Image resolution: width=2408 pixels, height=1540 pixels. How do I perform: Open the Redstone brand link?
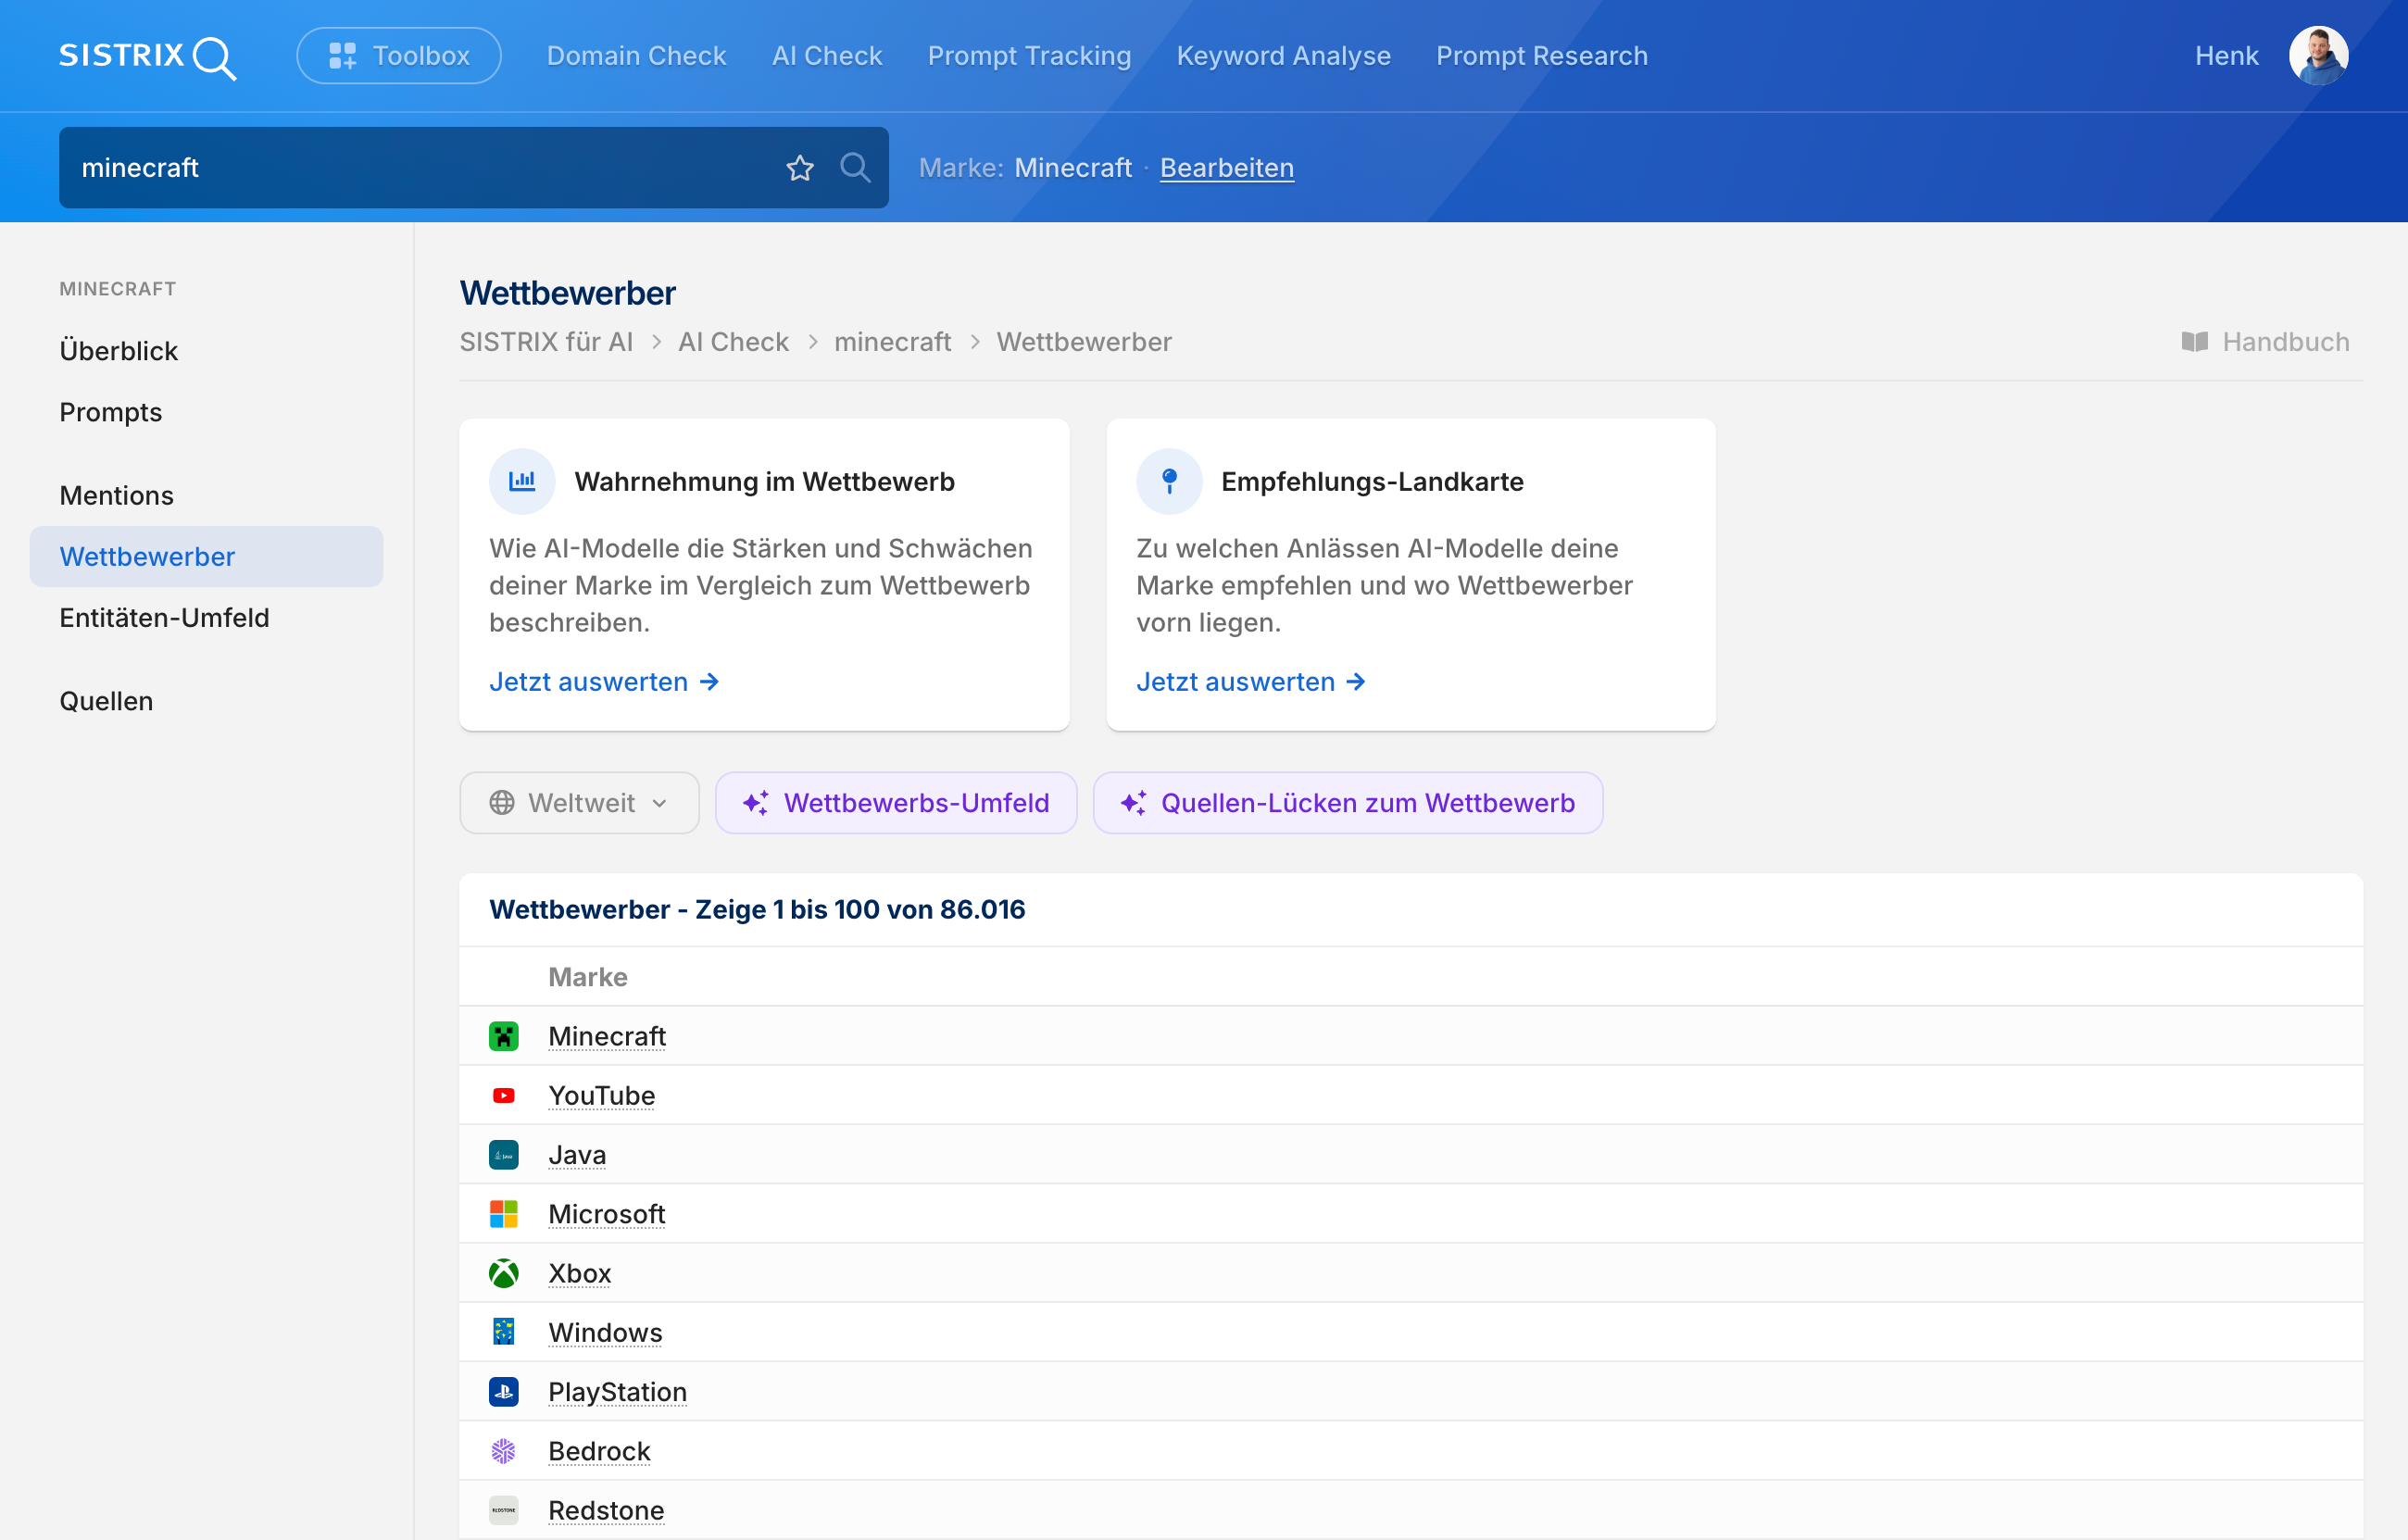point(606,1510)
